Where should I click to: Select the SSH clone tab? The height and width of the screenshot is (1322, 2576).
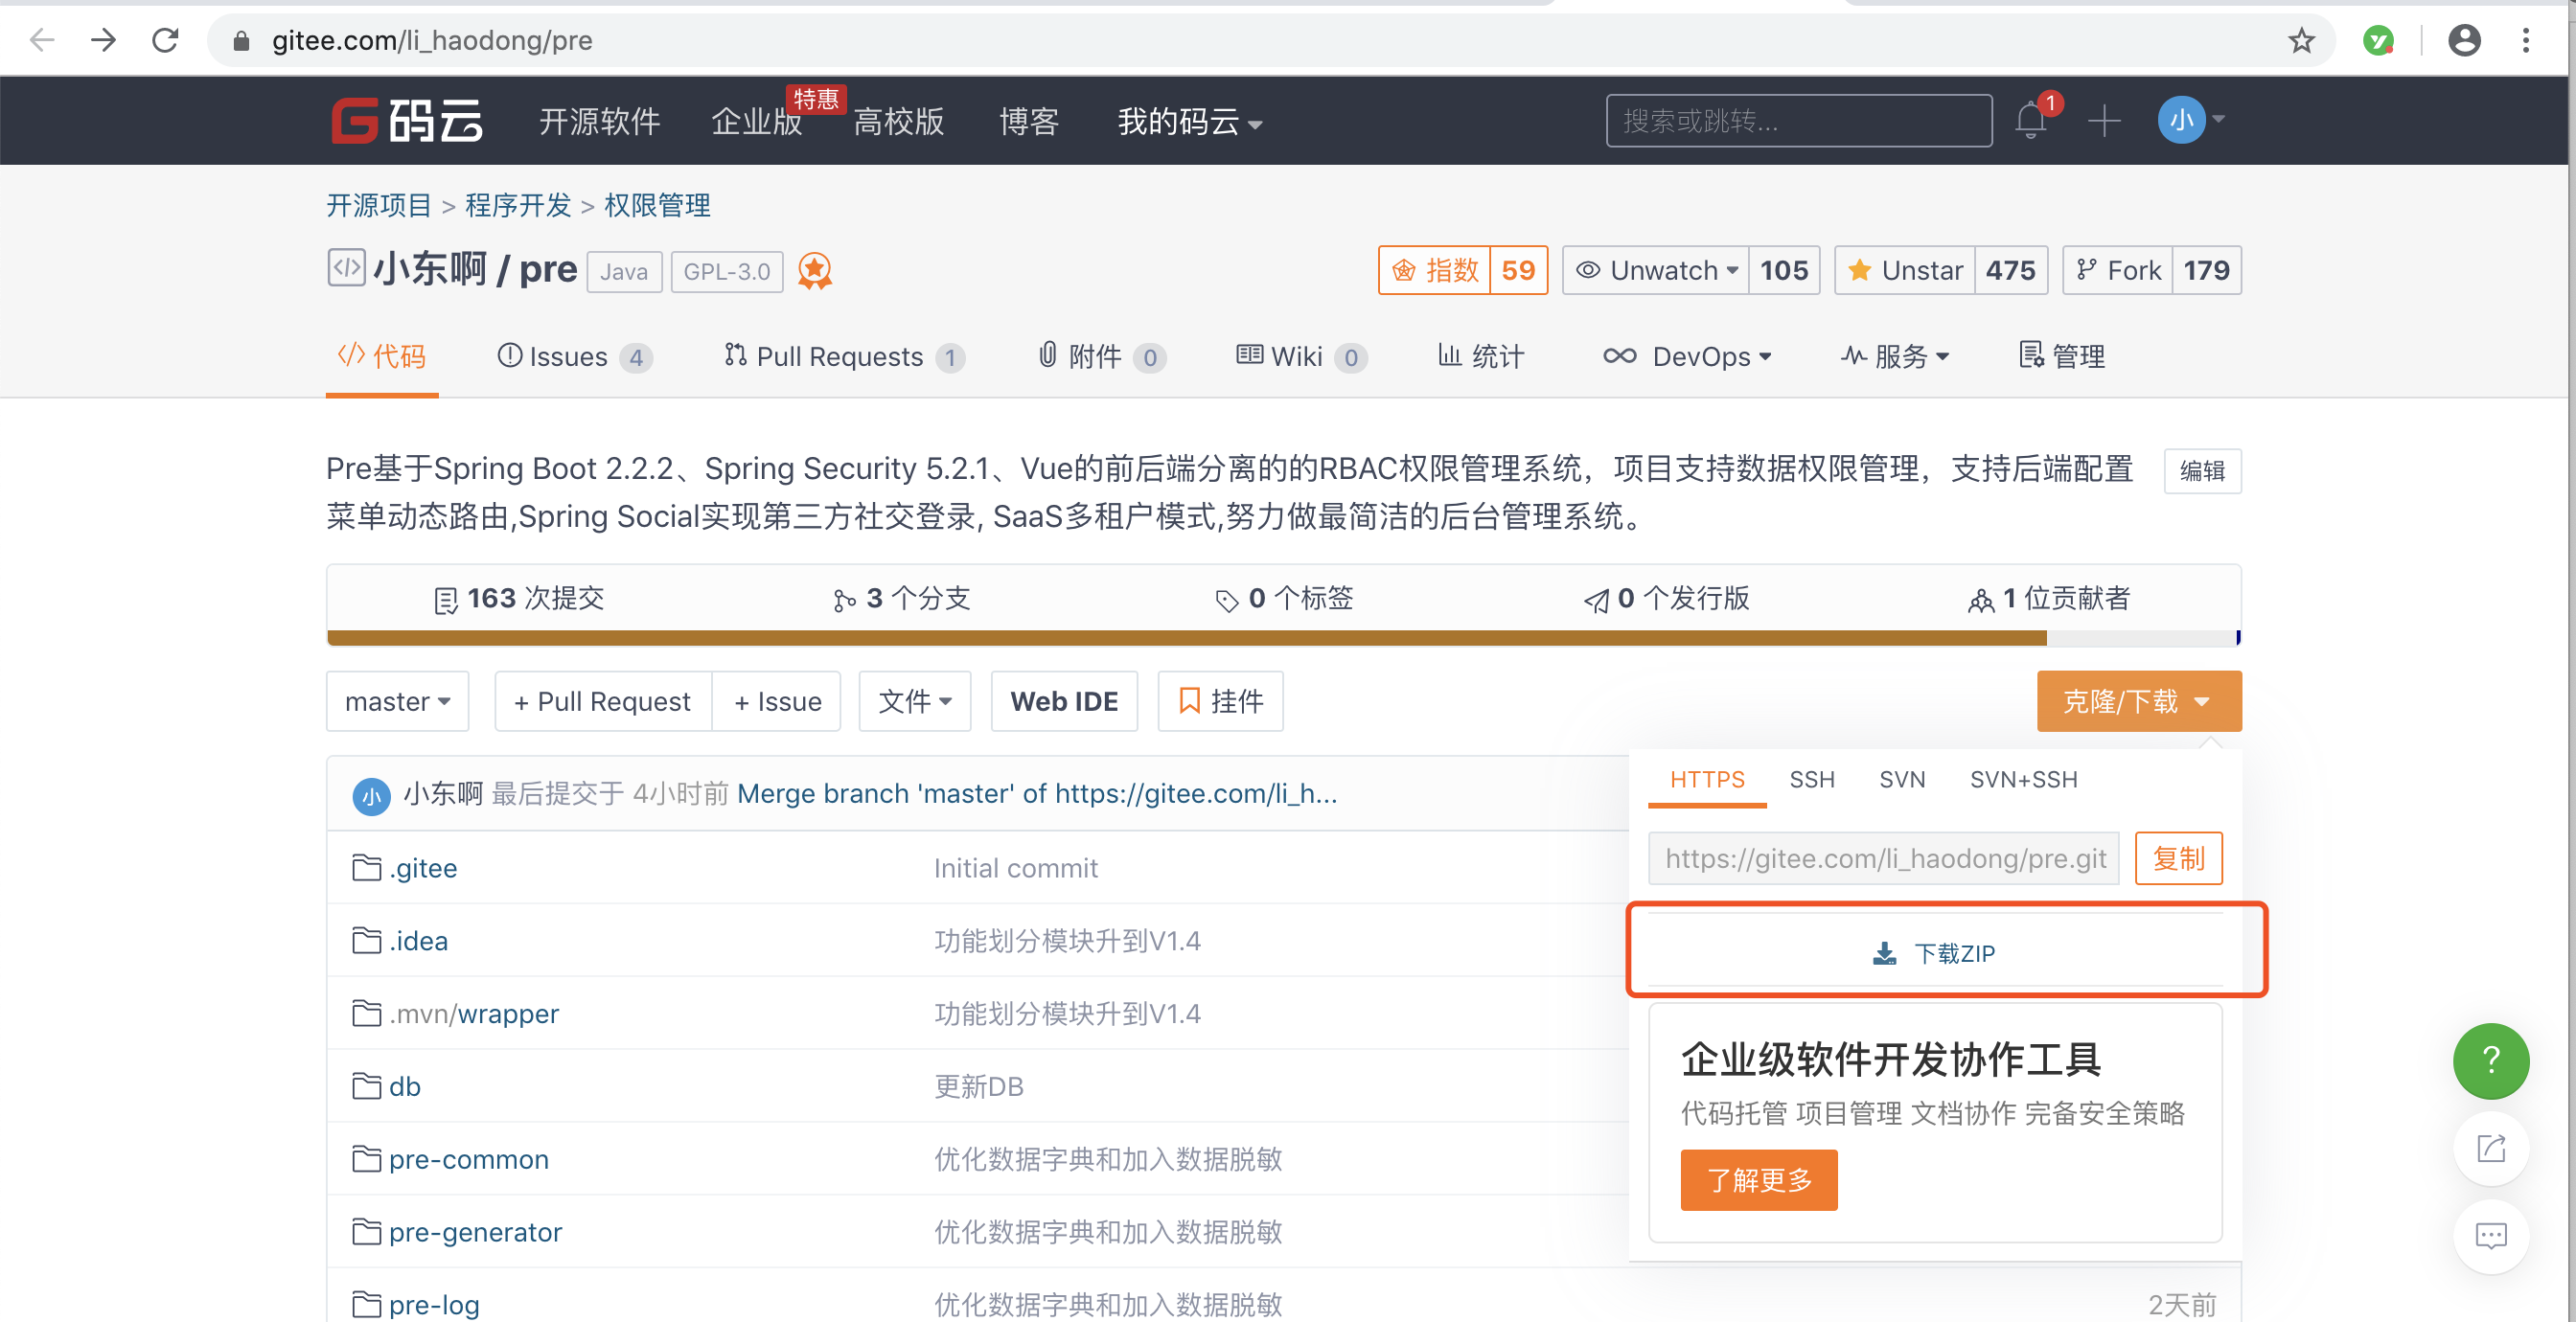pos(1811,779)
